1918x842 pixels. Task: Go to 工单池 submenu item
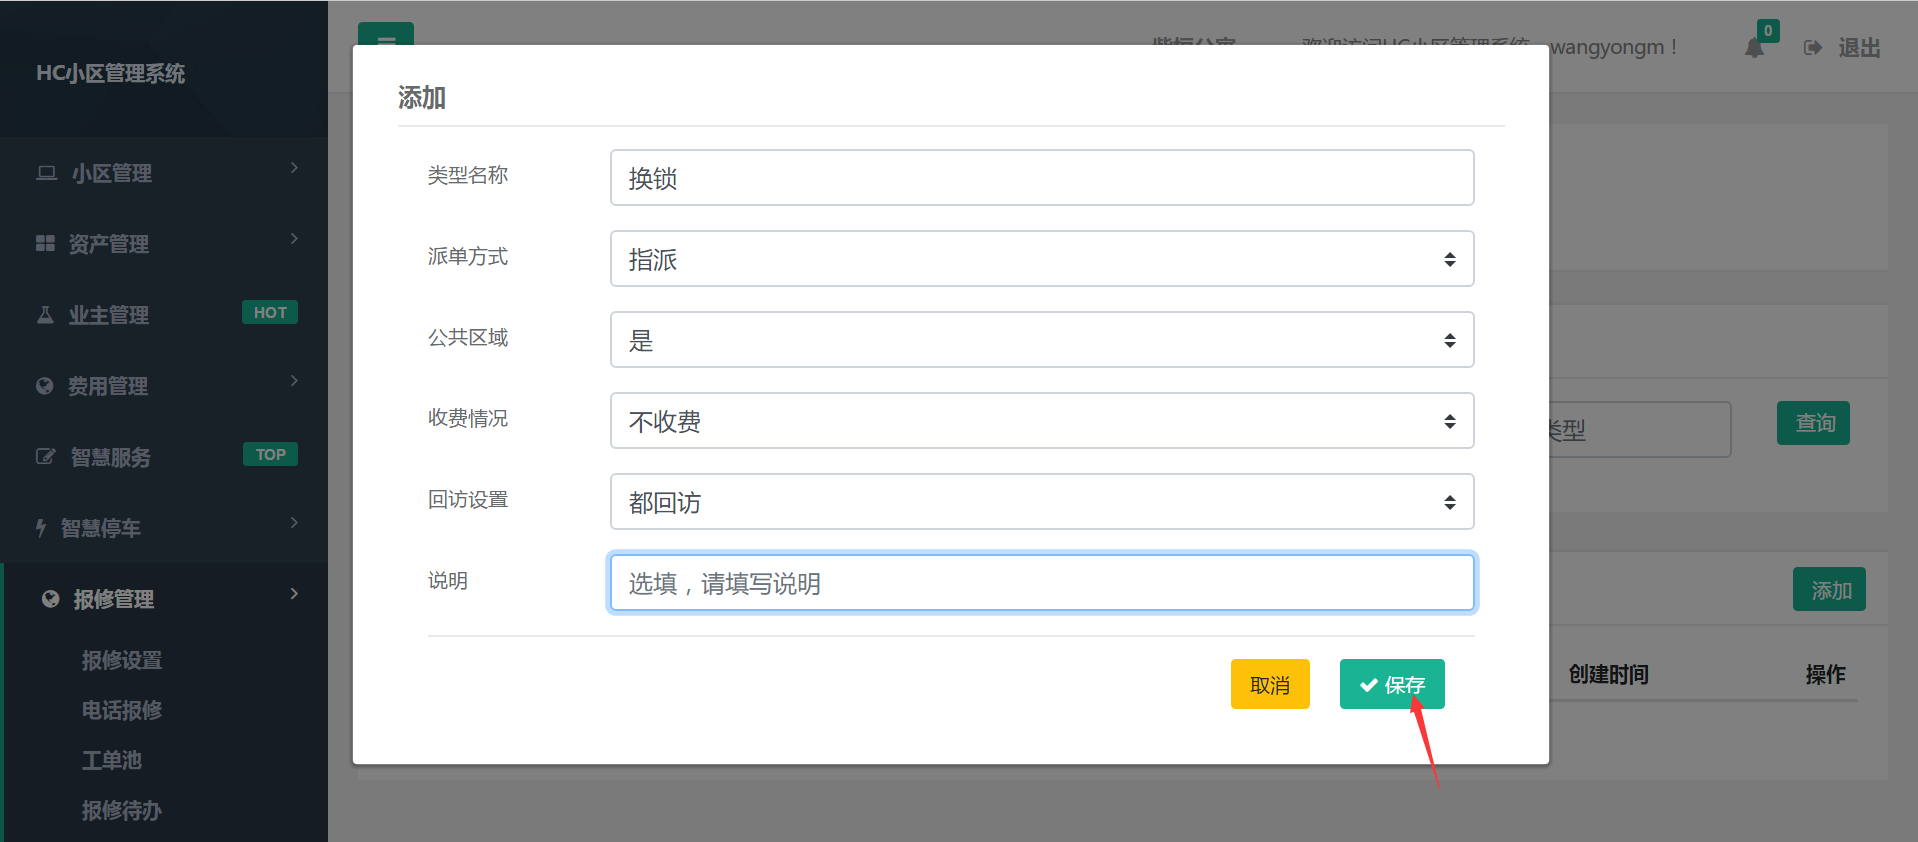pos(112,760)
